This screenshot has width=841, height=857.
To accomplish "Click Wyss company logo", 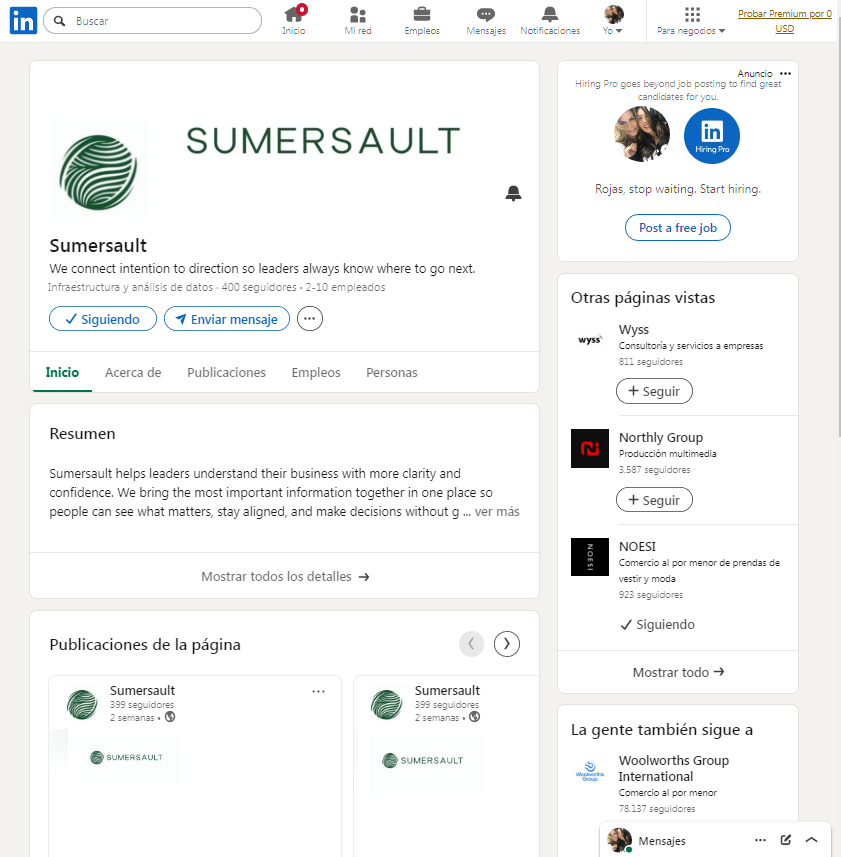I will 590,339.
